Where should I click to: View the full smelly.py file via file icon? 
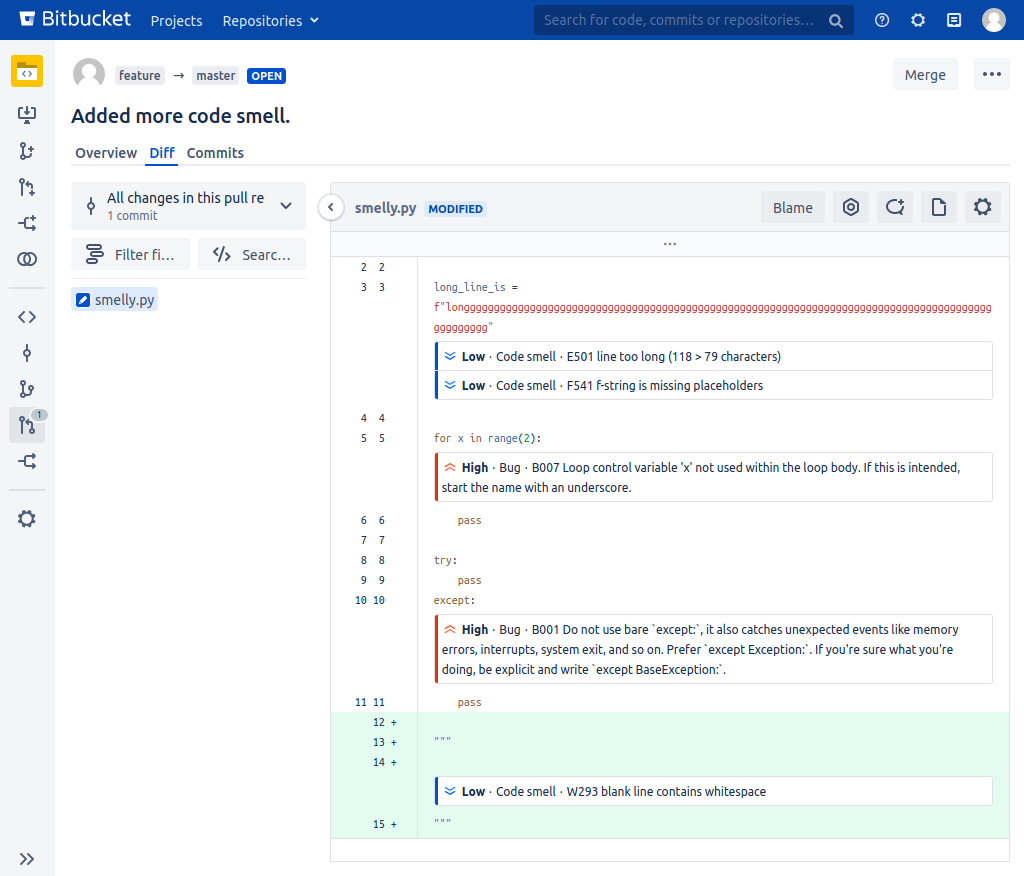click(938, 207)
